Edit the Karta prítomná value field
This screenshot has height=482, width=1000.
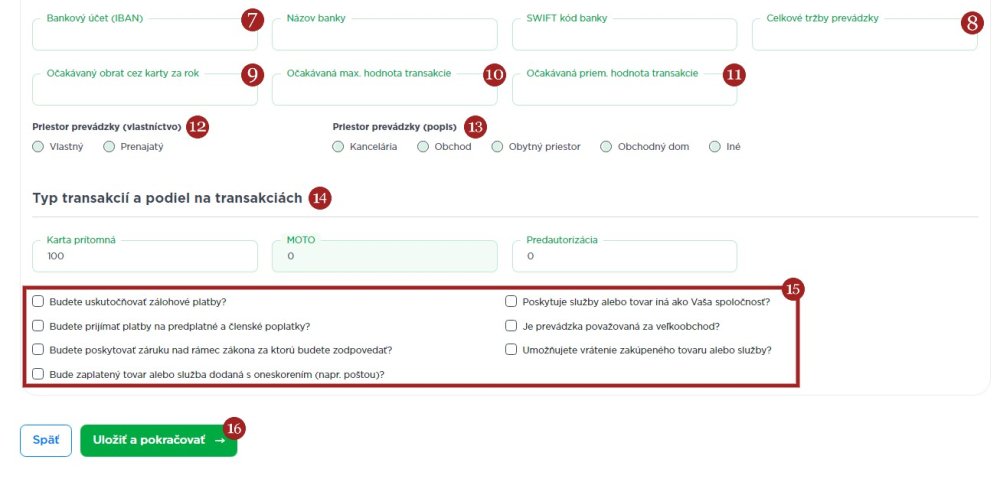click(x=147, y=257)
